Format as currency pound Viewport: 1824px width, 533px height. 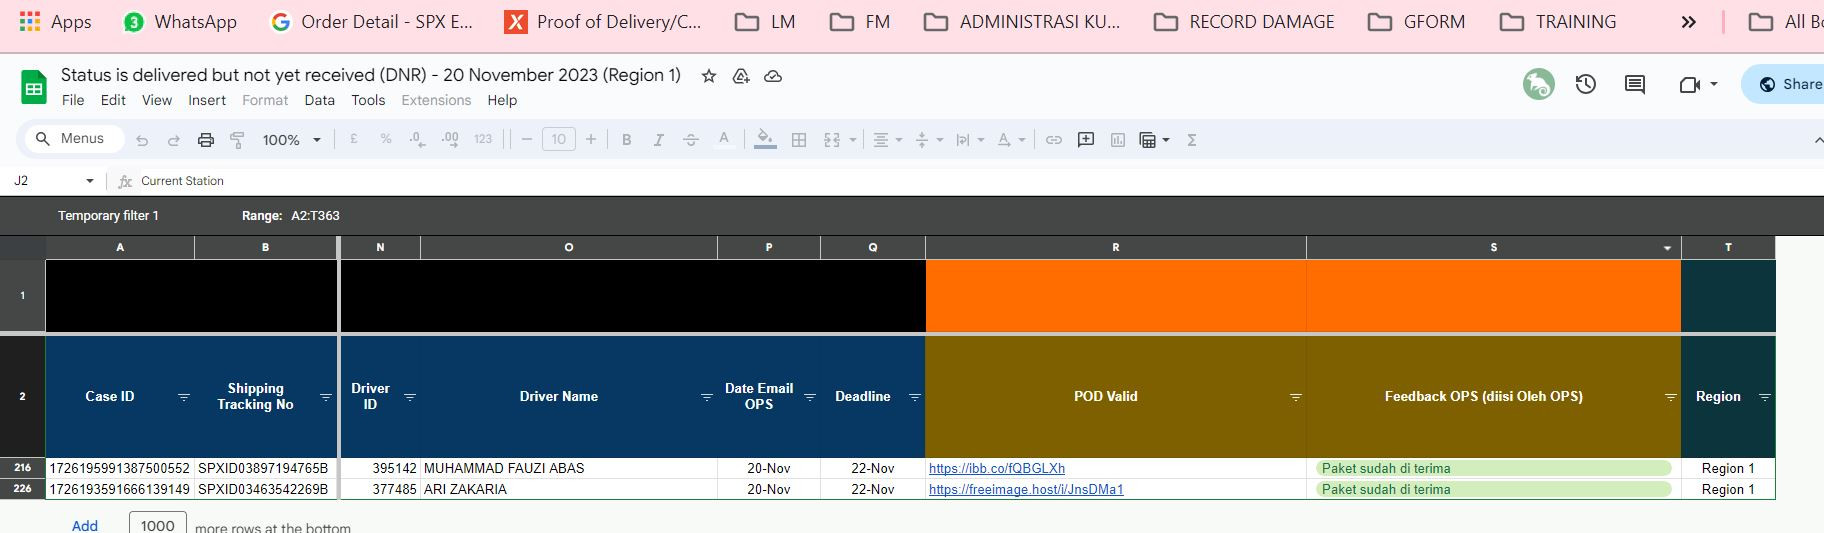click(354, 140)
